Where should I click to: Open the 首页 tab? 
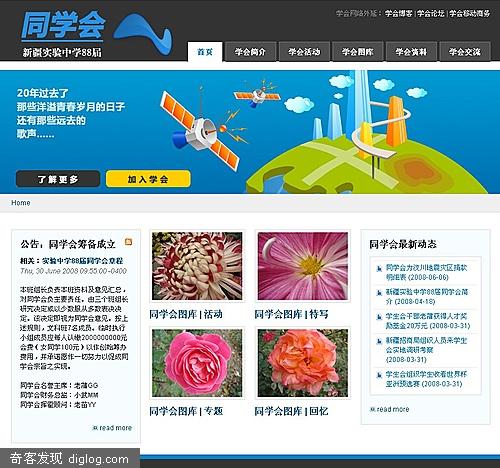pyautogui.click(x=205, y=52)
